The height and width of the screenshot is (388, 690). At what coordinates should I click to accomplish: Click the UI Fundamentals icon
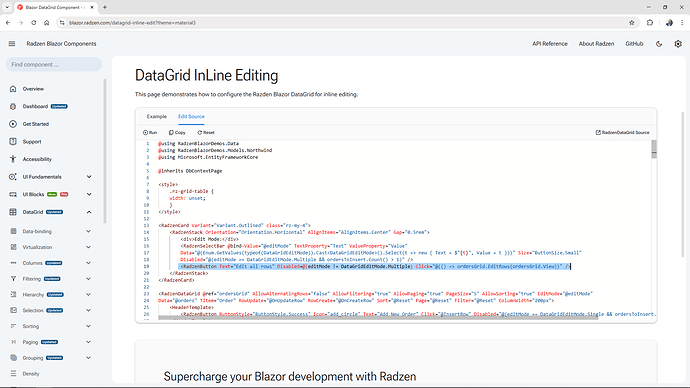click(13, 177)
